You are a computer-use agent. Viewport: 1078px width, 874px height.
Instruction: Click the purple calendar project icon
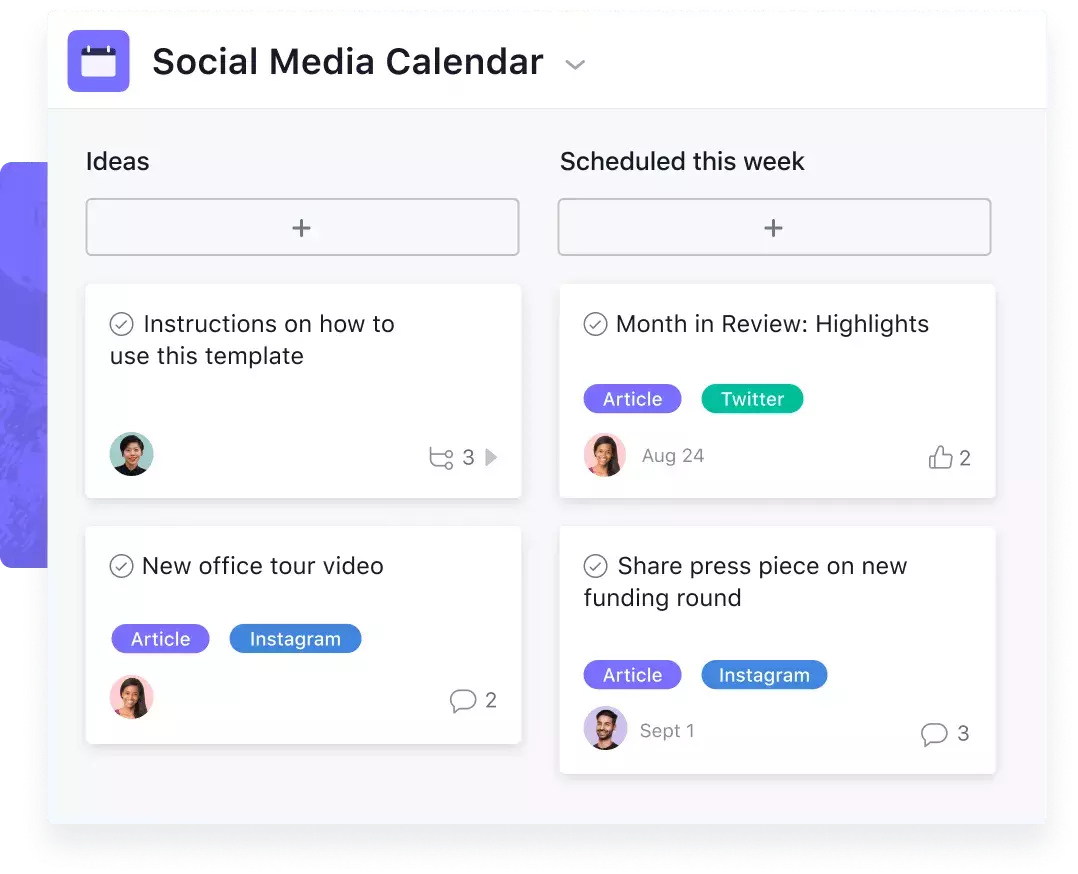pyautogui.click(x=98, y=61)
